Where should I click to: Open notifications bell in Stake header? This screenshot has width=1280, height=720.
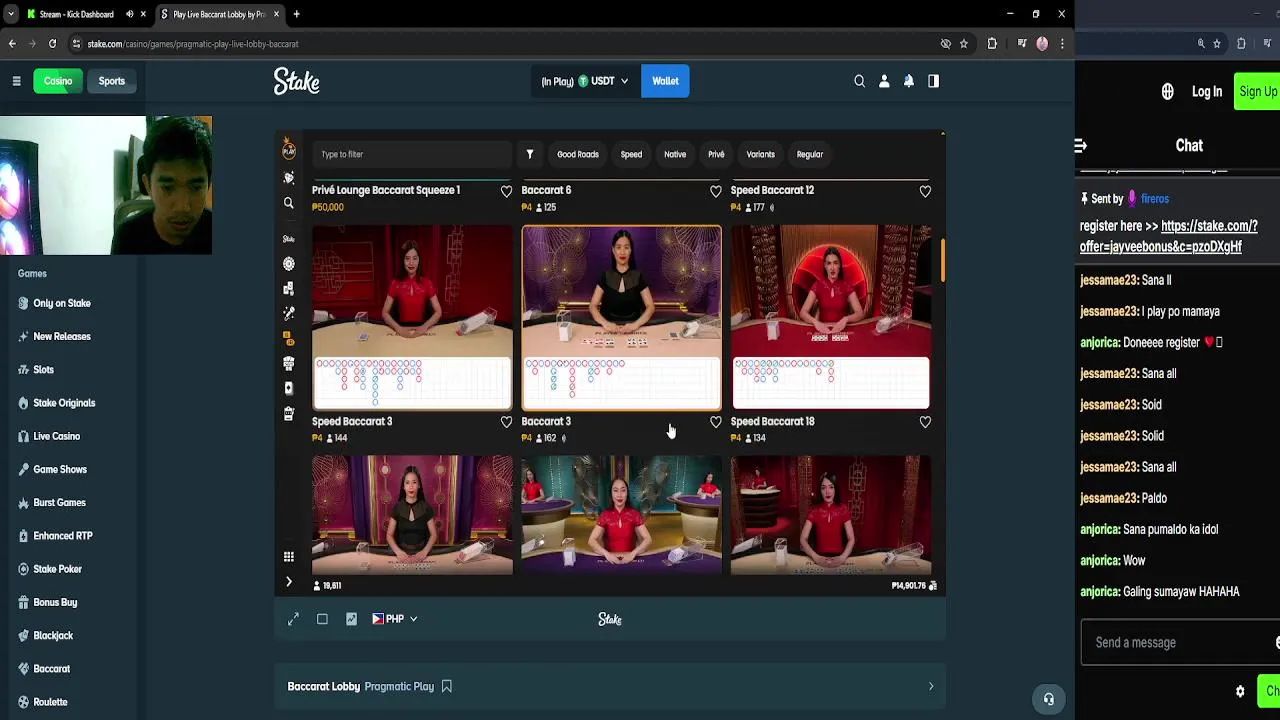coord(908,81)
